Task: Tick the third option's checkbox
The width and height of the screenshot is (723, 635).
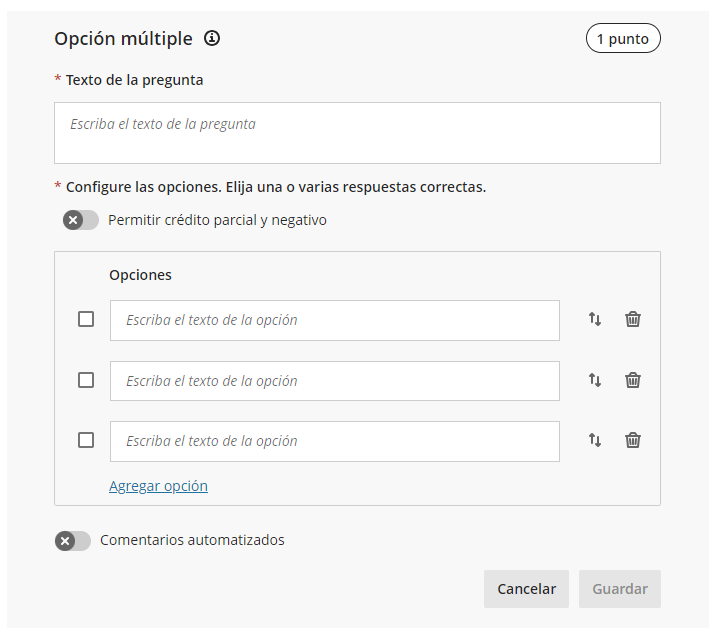Action: (86, 440)
